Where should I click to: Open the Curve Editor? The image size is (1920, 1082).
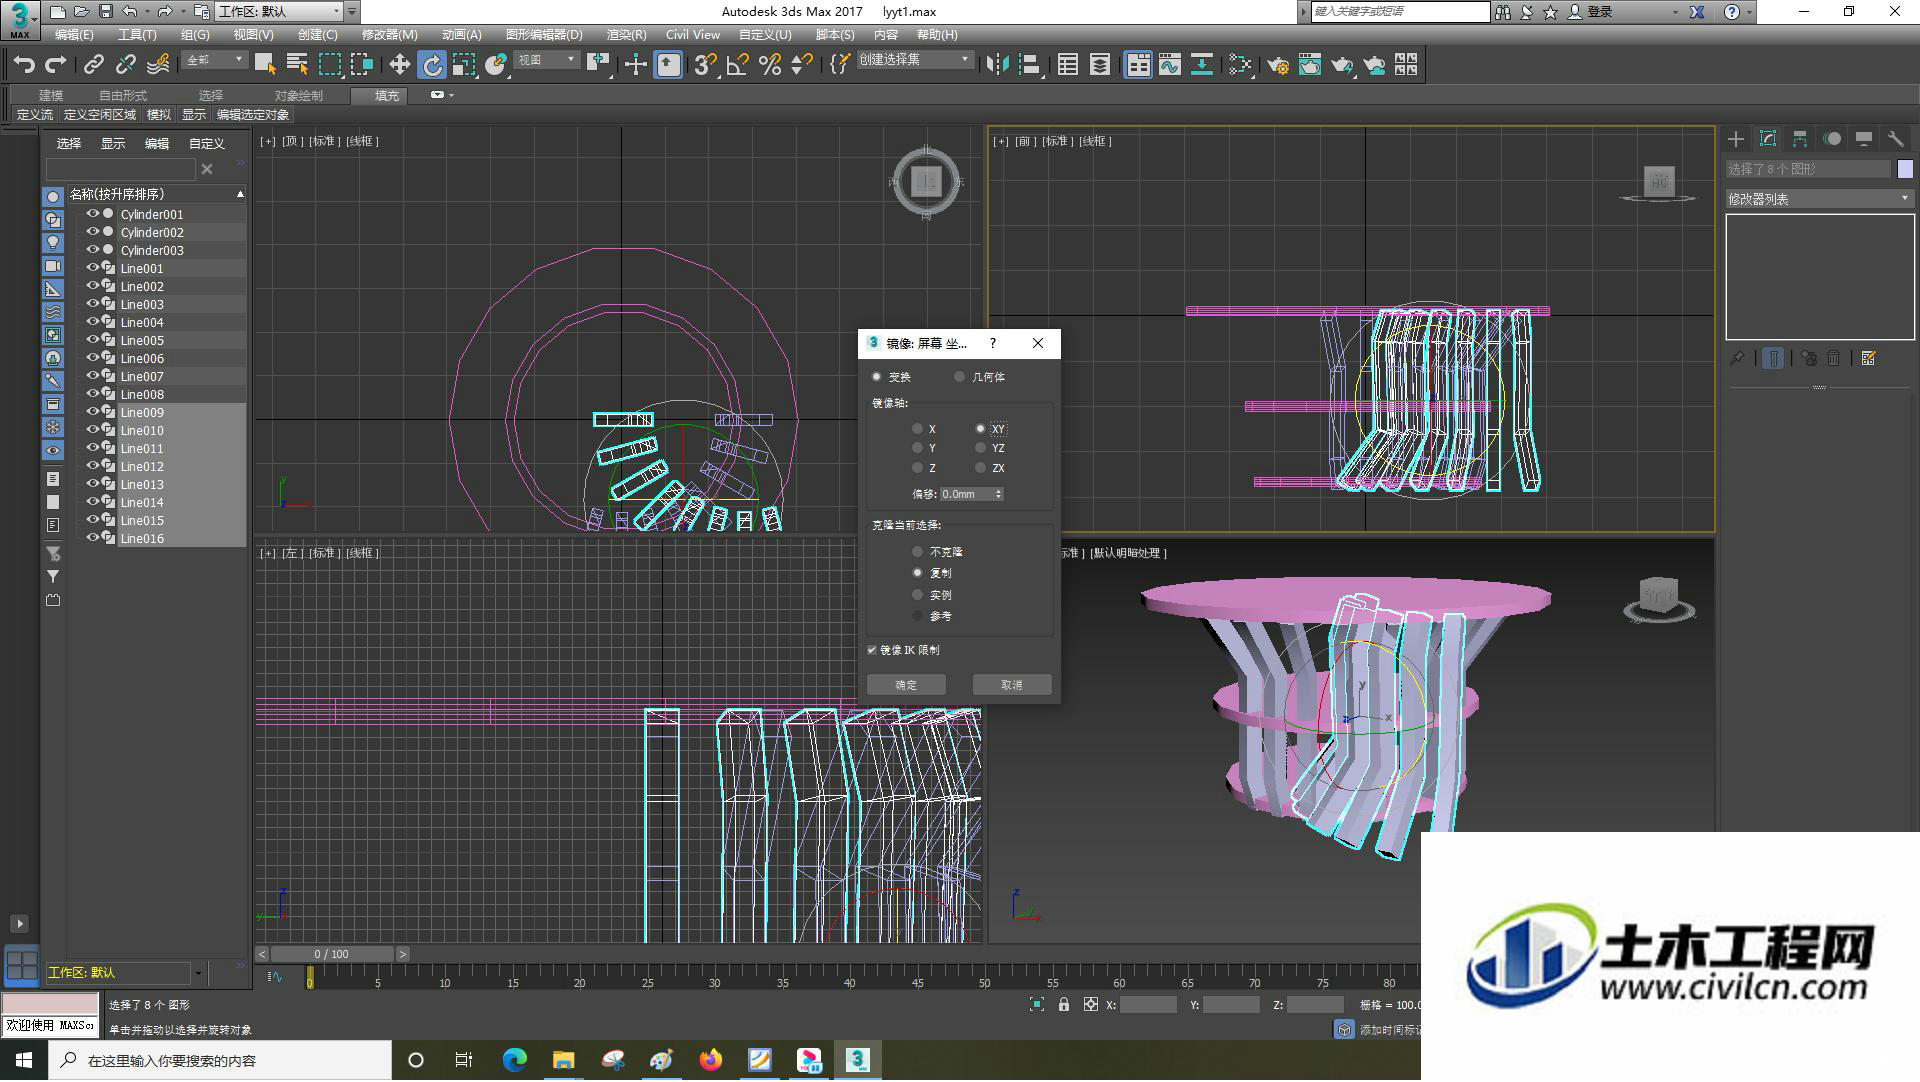tap(1170, 65)
